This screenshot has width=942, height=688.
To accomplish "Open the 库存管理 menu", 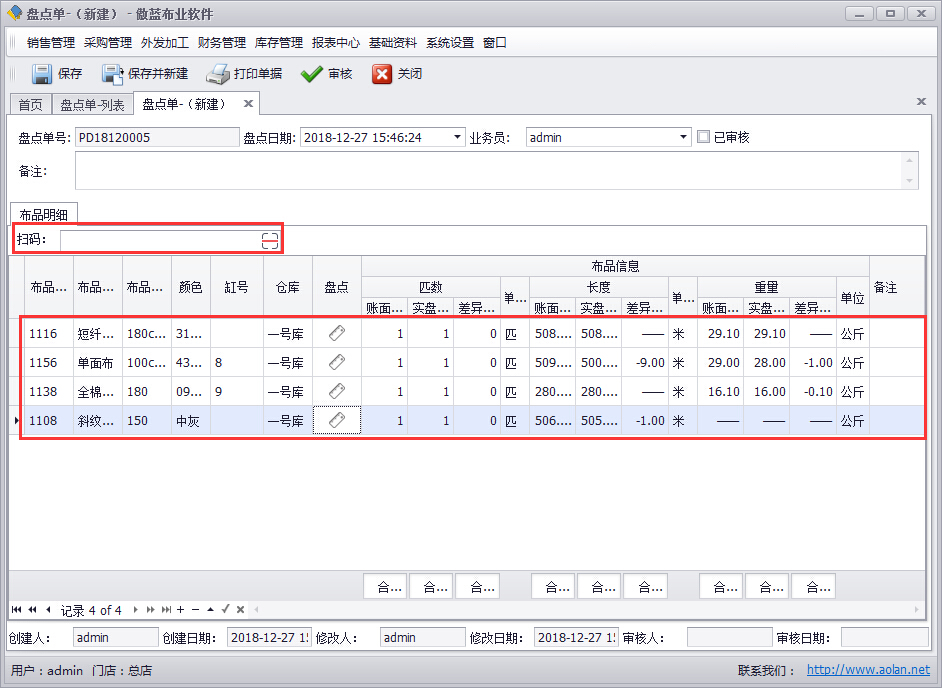I will 278,43.
